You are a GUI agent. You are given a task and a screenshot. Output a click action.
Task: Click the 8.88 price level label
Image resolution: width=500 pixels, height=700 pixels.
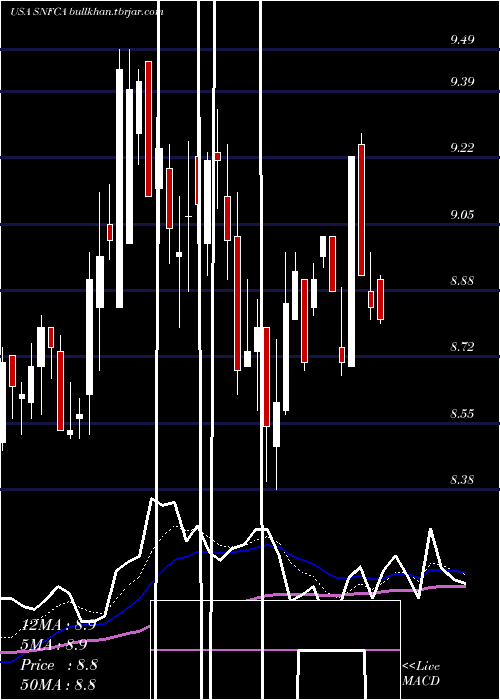[462, 281]
